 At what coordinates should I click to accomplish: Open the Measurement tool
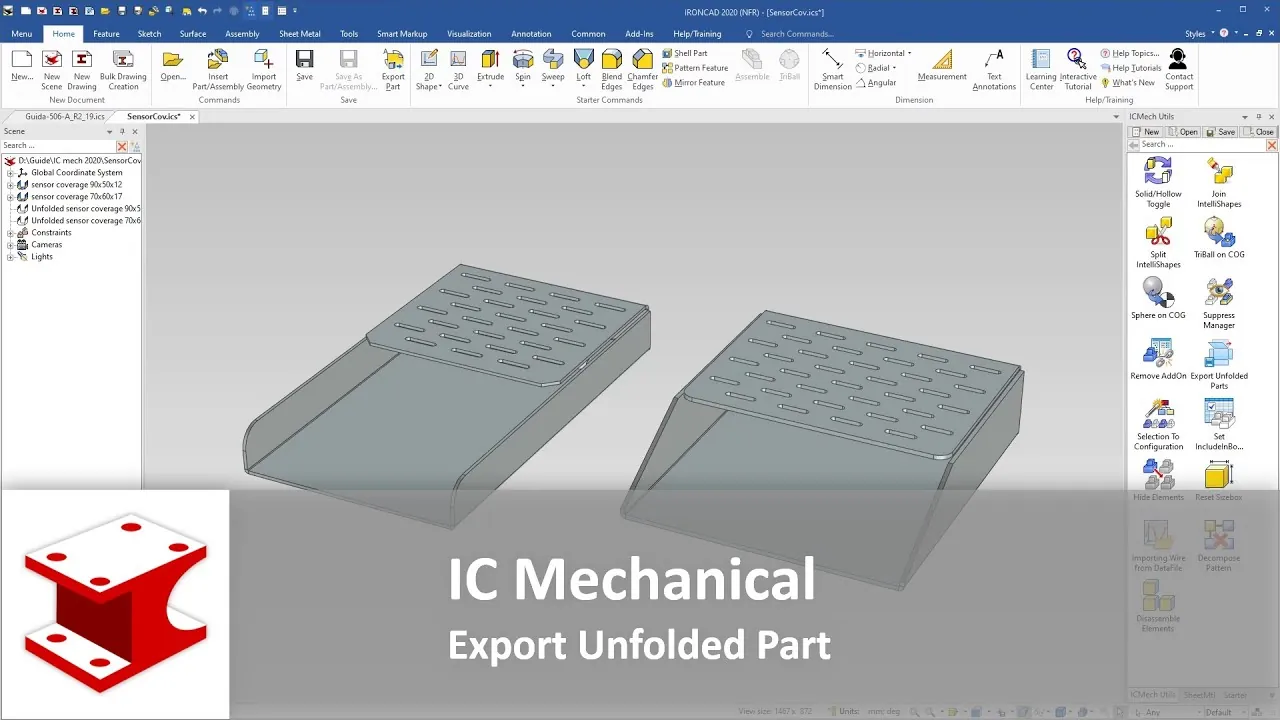[942, 65]
